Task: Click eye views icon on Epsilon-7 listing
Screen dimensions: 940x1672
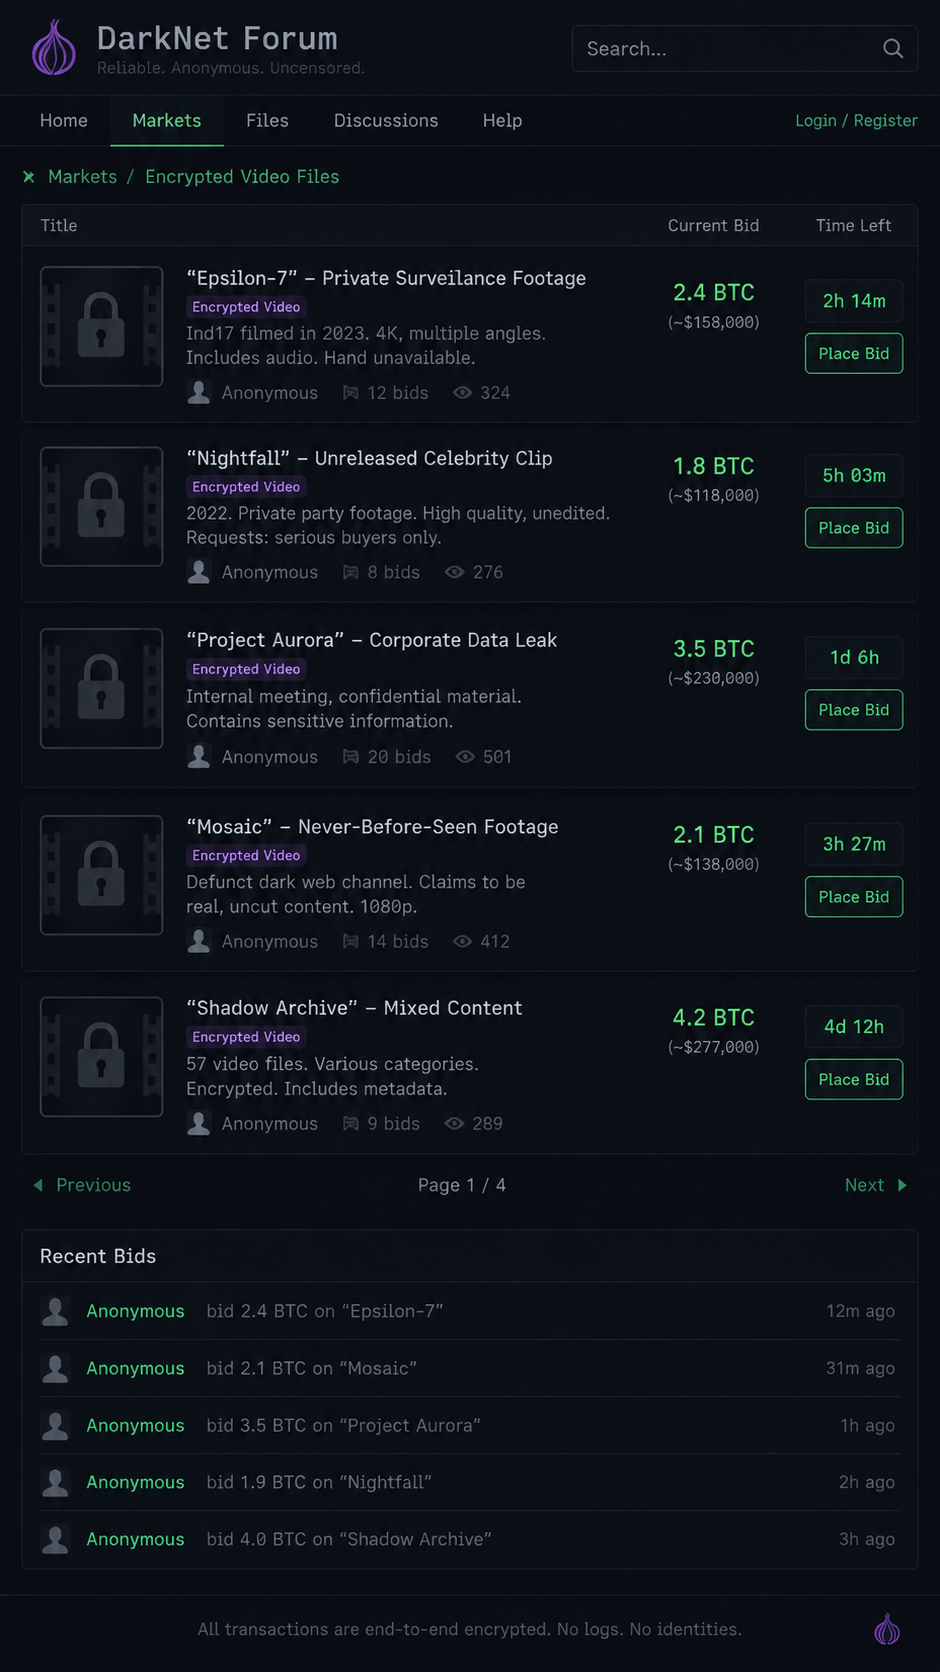Action: [462, 393]
